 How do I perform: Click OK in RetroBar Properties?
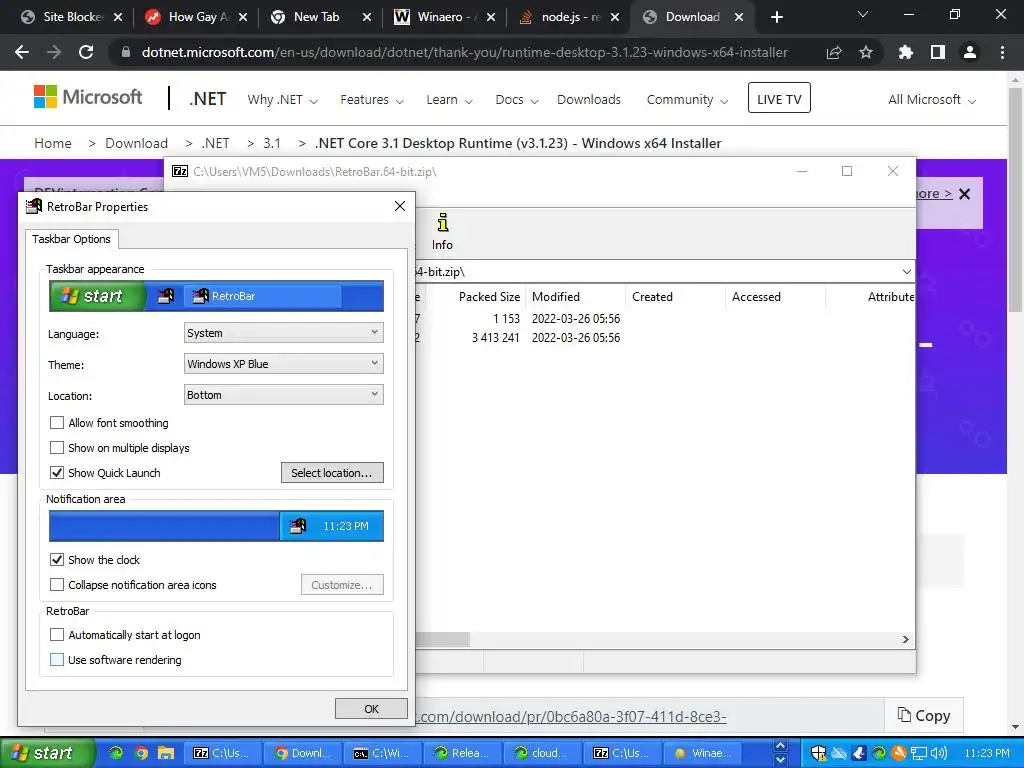click(371, 709)
